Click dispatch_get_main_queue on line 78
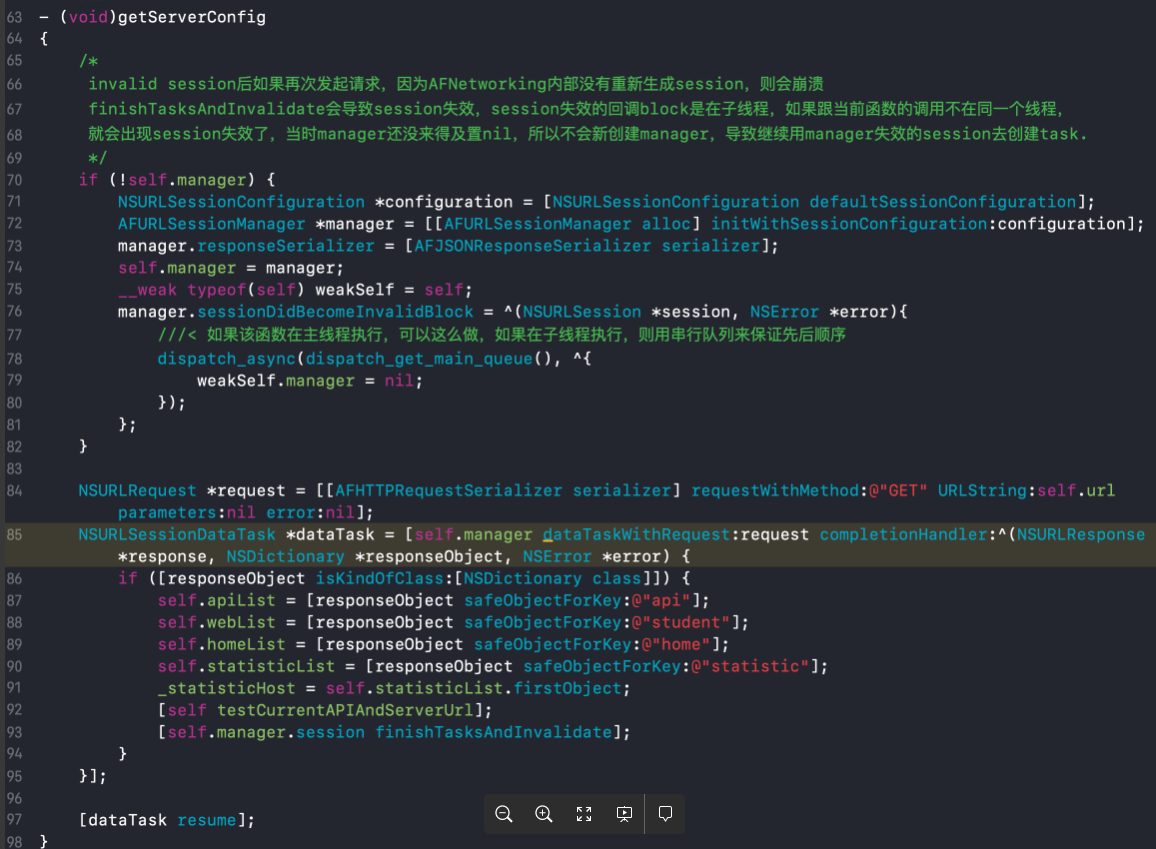Viewport: 1156px width, 849px height. (x=419, y=359)
